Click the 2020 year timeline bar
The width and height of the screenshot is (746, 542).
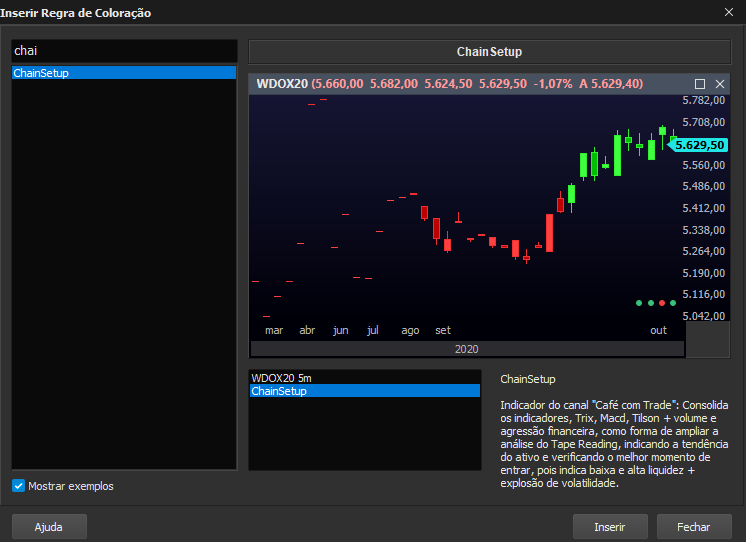467,349
